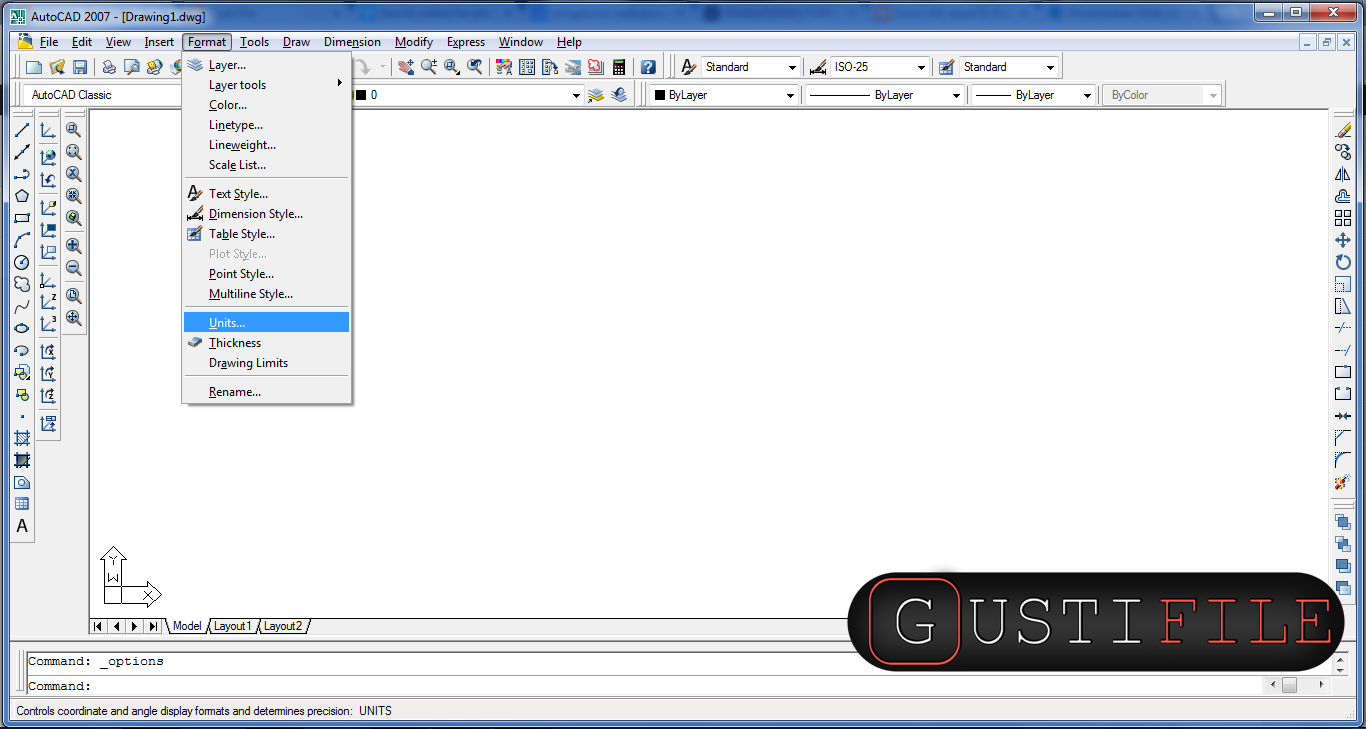This screenshot has width=1366, height=729.
Task: Select the Rectangle draw tool
Action: click(x=22, y=218)
